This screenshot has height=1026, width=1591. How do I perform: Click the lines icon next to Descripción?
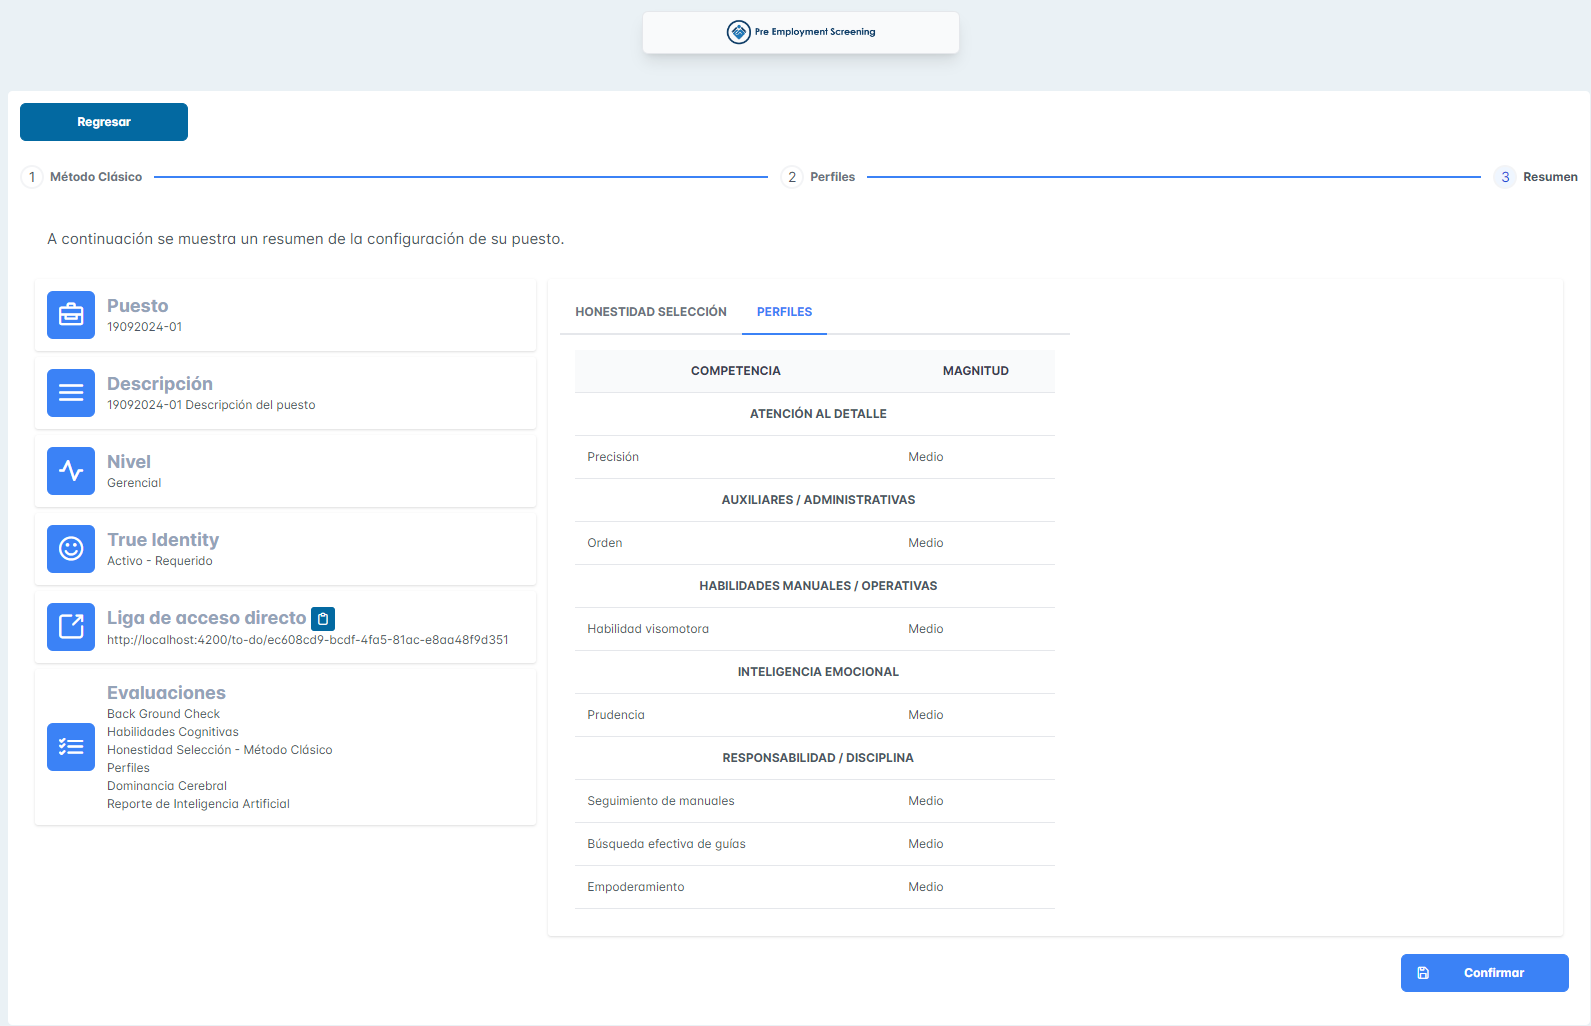click(71, 393)
